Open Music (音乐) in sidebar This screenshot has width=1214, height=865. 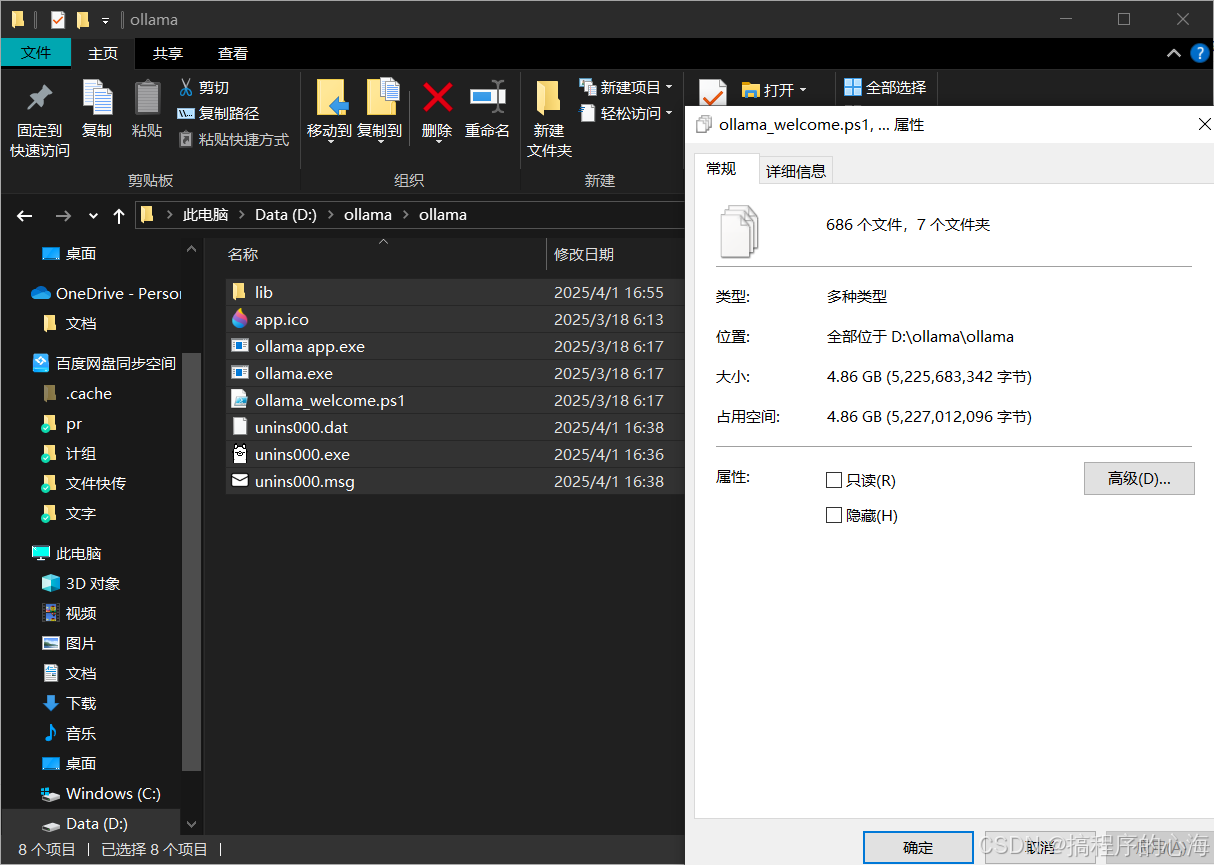[x=70, y=733]
